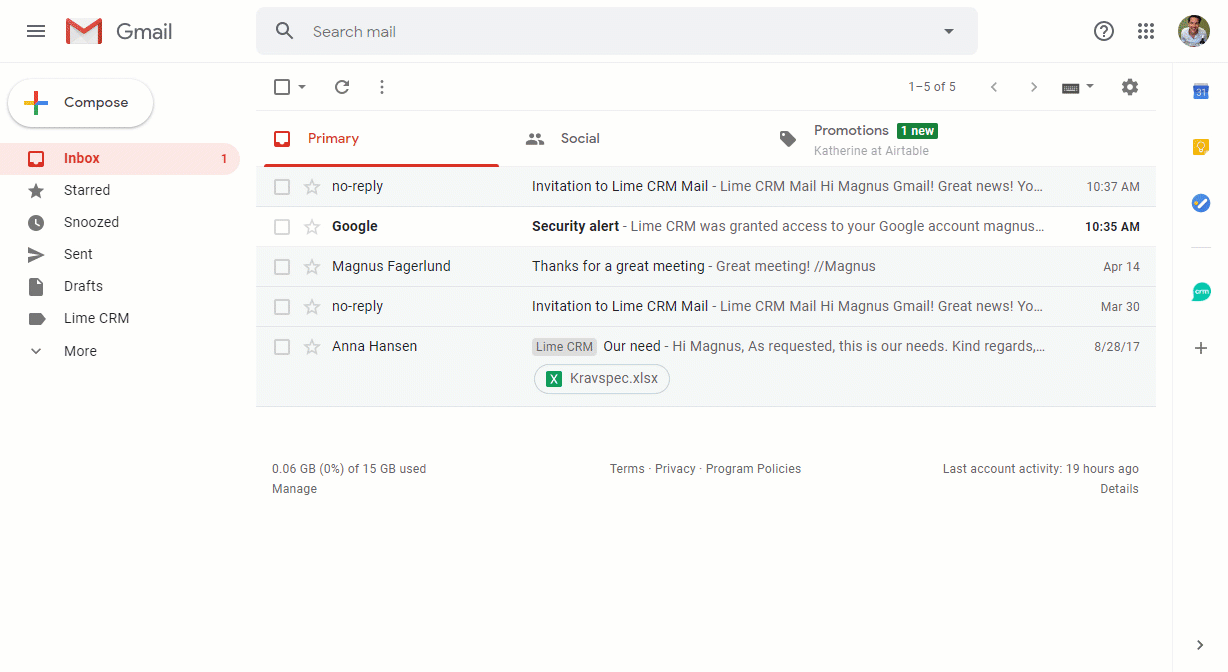The height and width of the screenshot is (672, 1228).
Task: Open the Inbox folder
Action: pos(120,158)
